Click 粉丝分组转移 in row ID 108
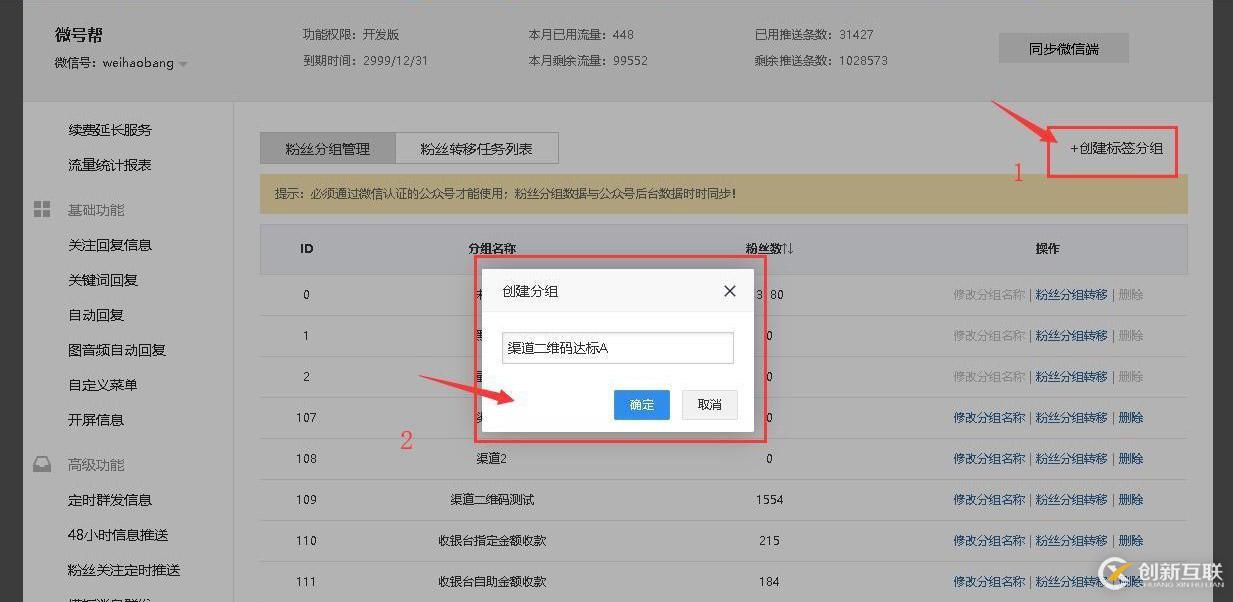 click(1071, 458)
